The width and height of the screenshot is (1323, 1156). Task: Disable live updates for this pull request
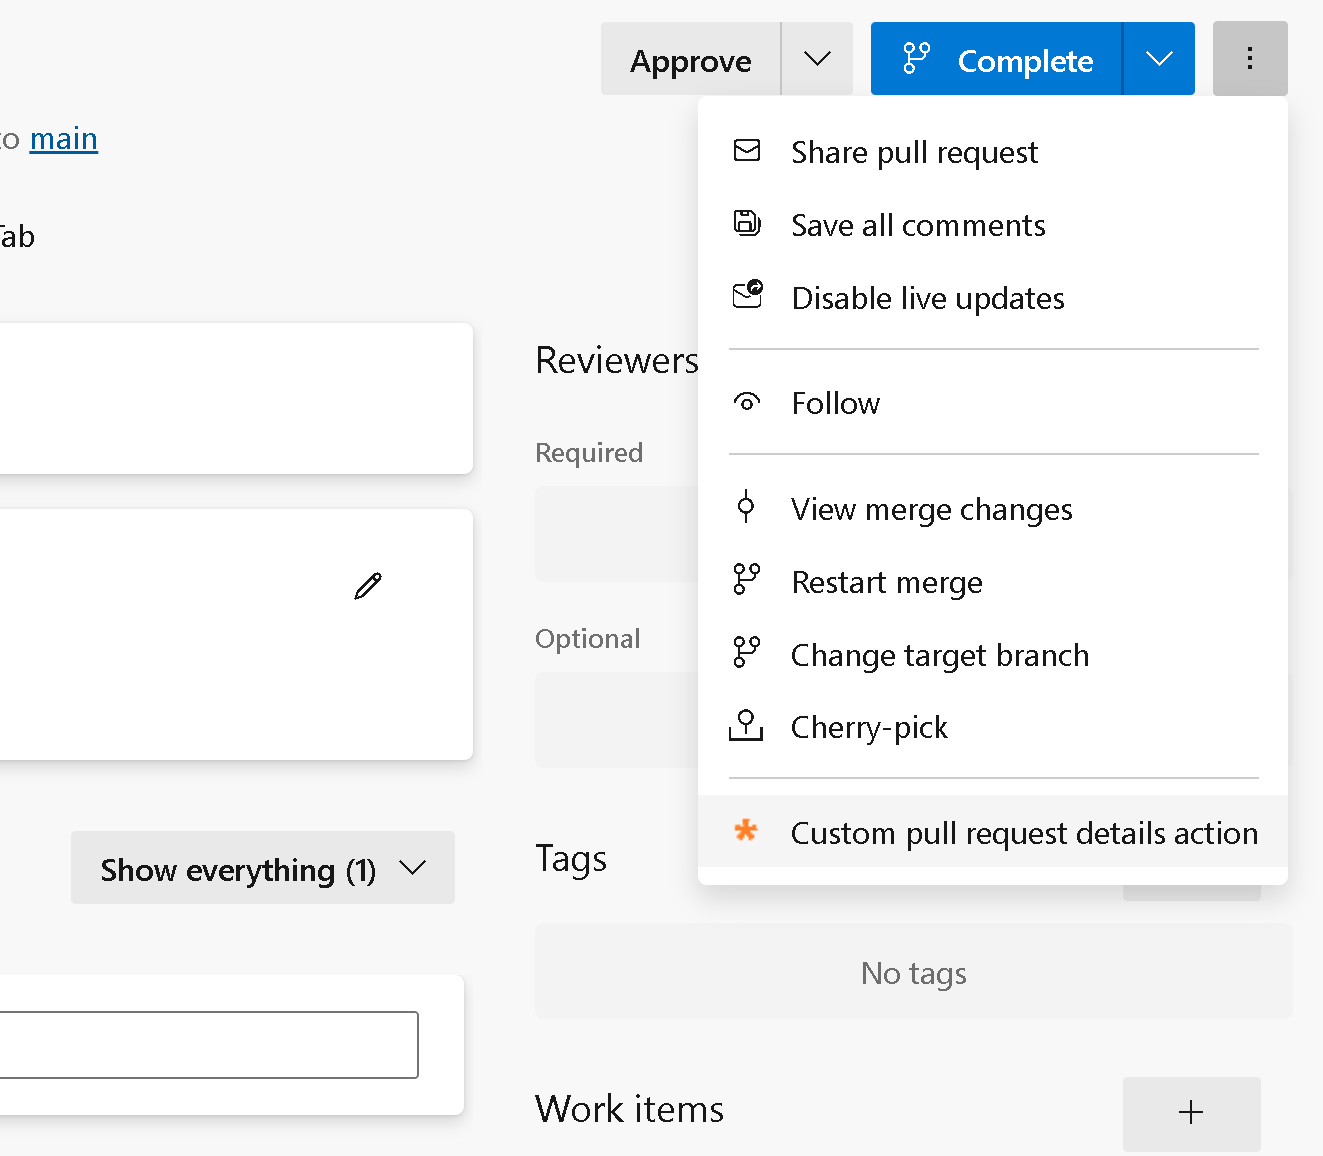[x=927, y=297]
